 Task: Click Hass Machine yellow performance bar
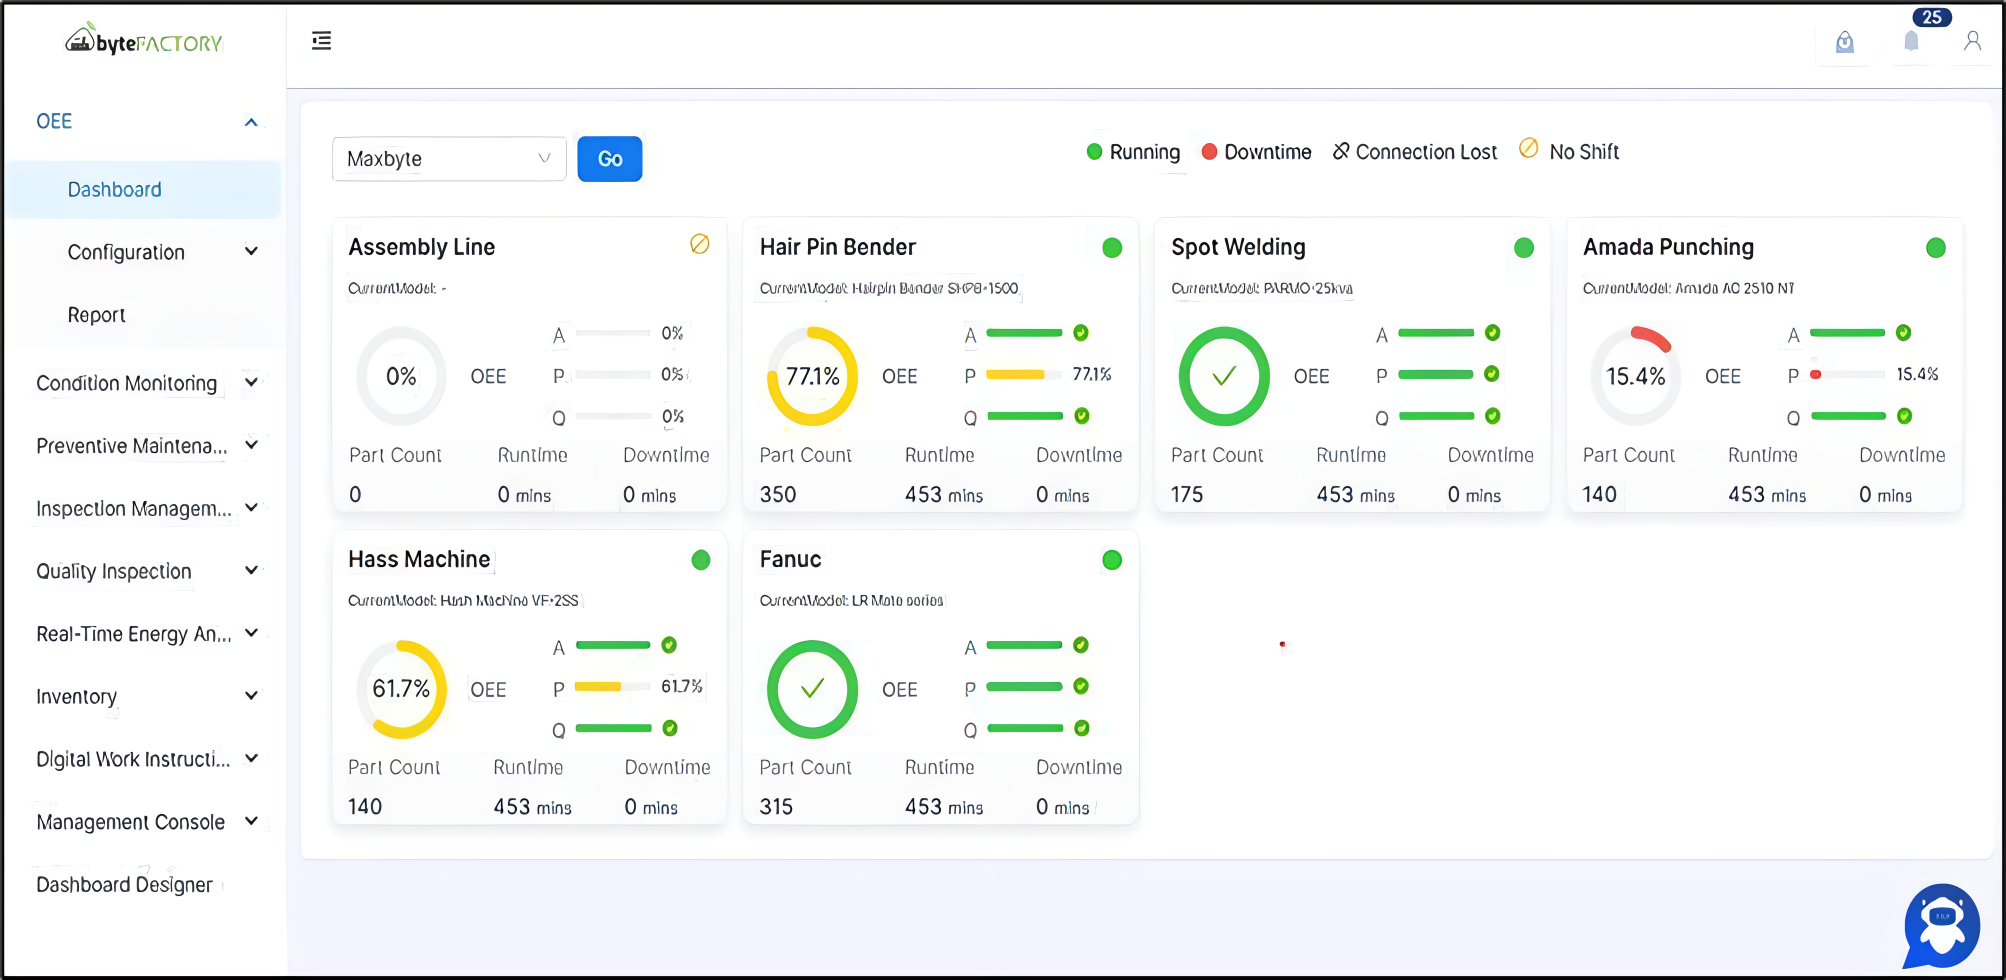612,687
